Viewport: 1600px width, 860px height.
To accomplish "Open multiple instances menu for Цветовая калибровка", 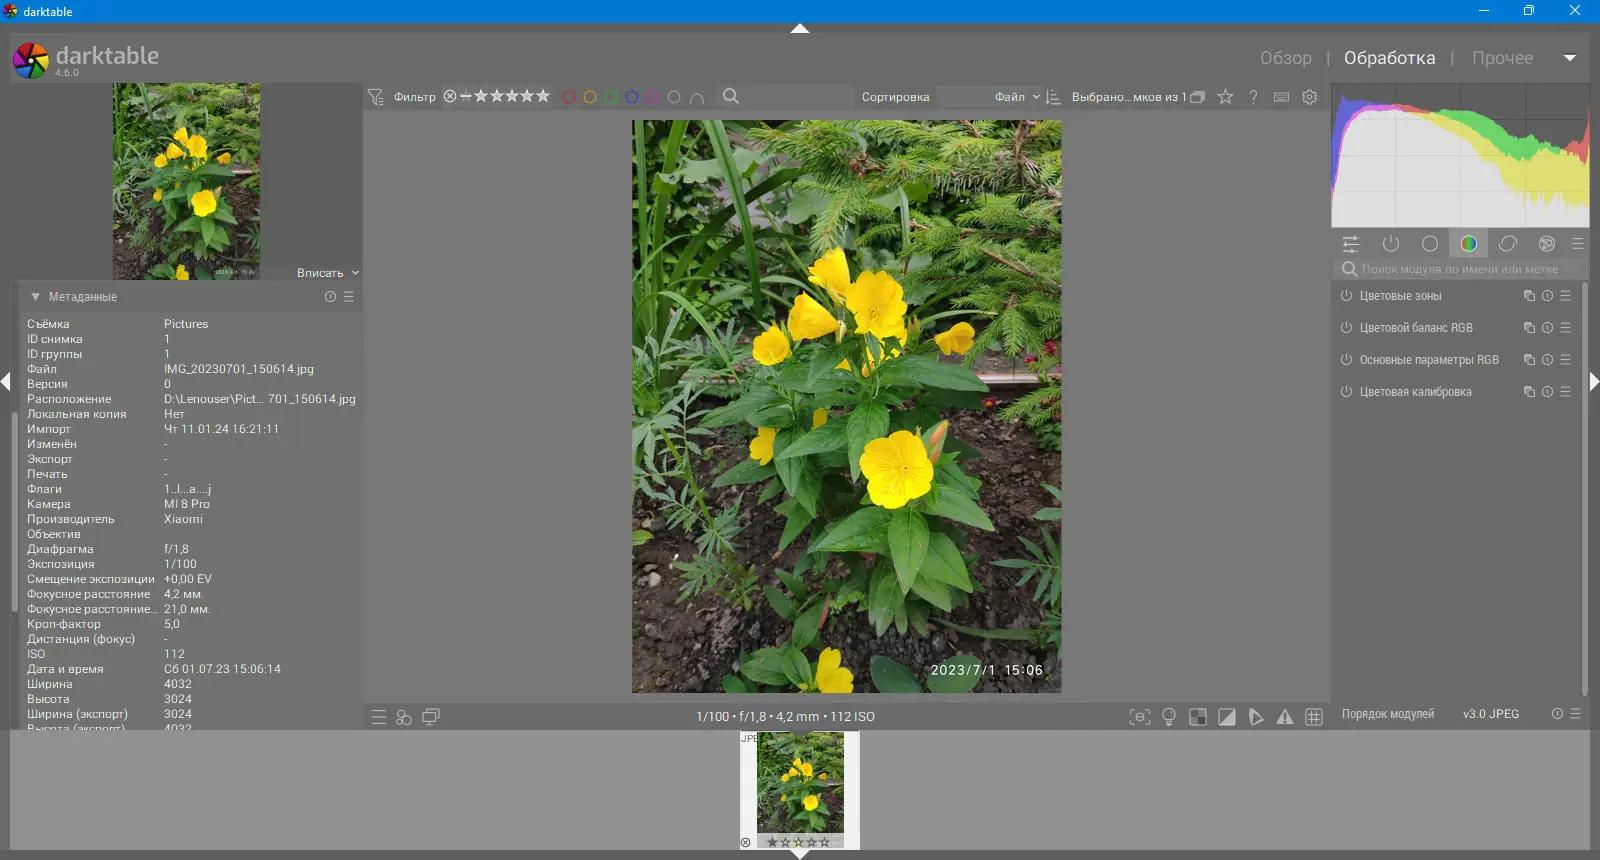I will 1529,392.
